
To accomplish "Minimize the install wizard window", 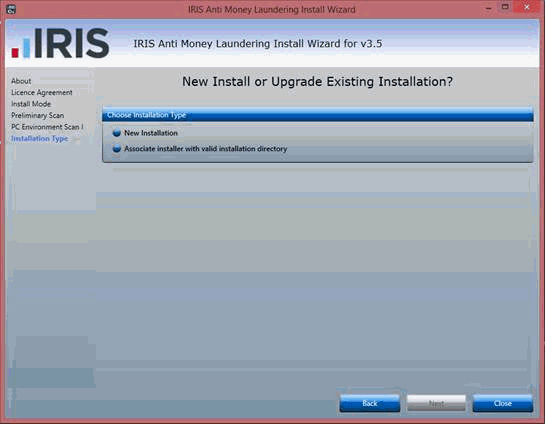I will point(488,8).
